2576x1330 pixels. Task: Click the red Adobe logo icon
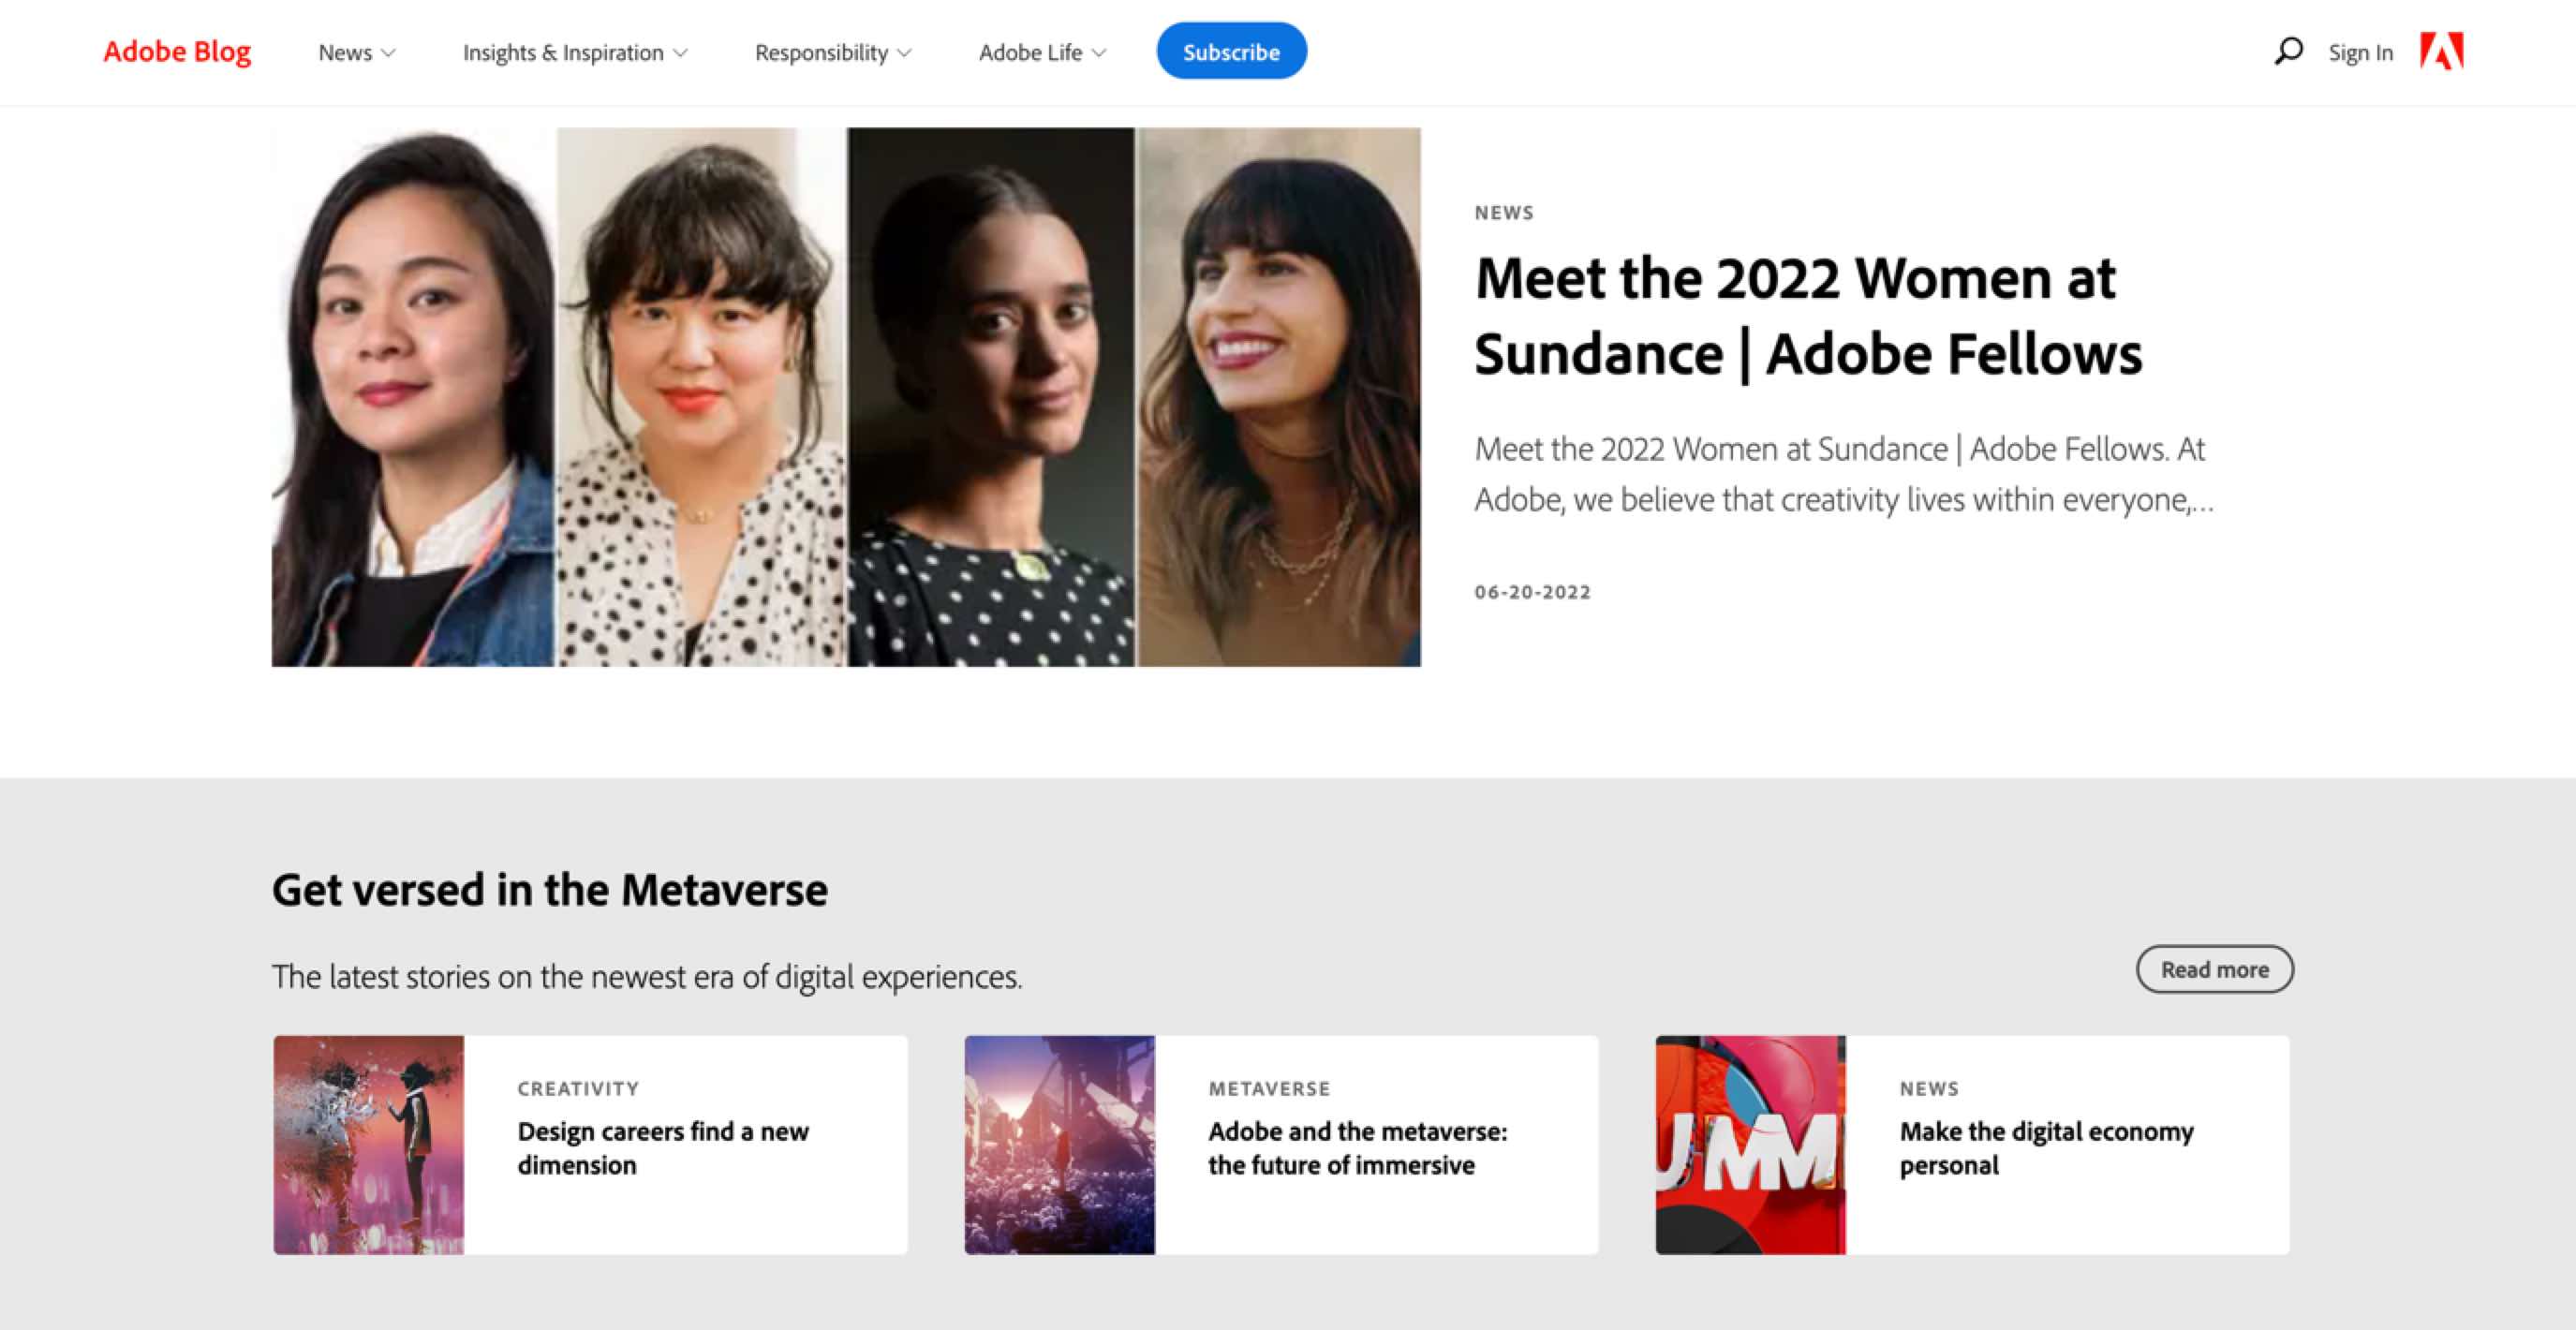[2441, 51]
